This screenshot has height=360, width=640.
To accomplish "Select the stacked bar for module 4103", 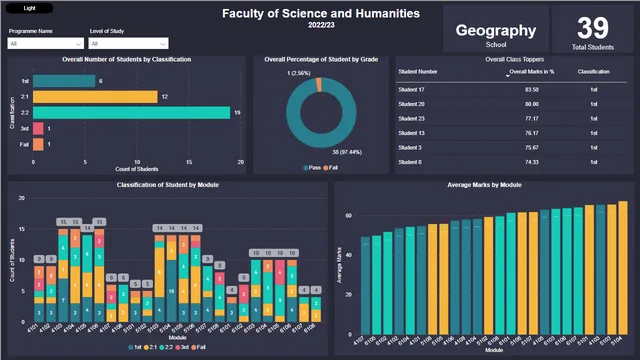I will pos(63,276).
